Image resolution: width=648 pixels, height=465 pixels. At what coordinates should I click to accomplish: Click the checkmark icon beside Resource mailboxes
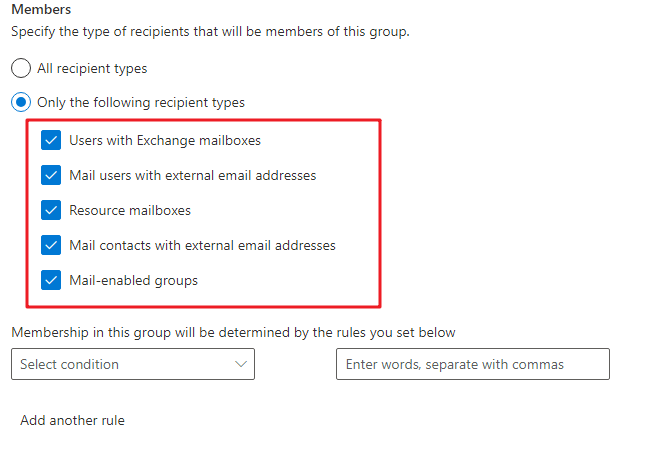[51, 210]
